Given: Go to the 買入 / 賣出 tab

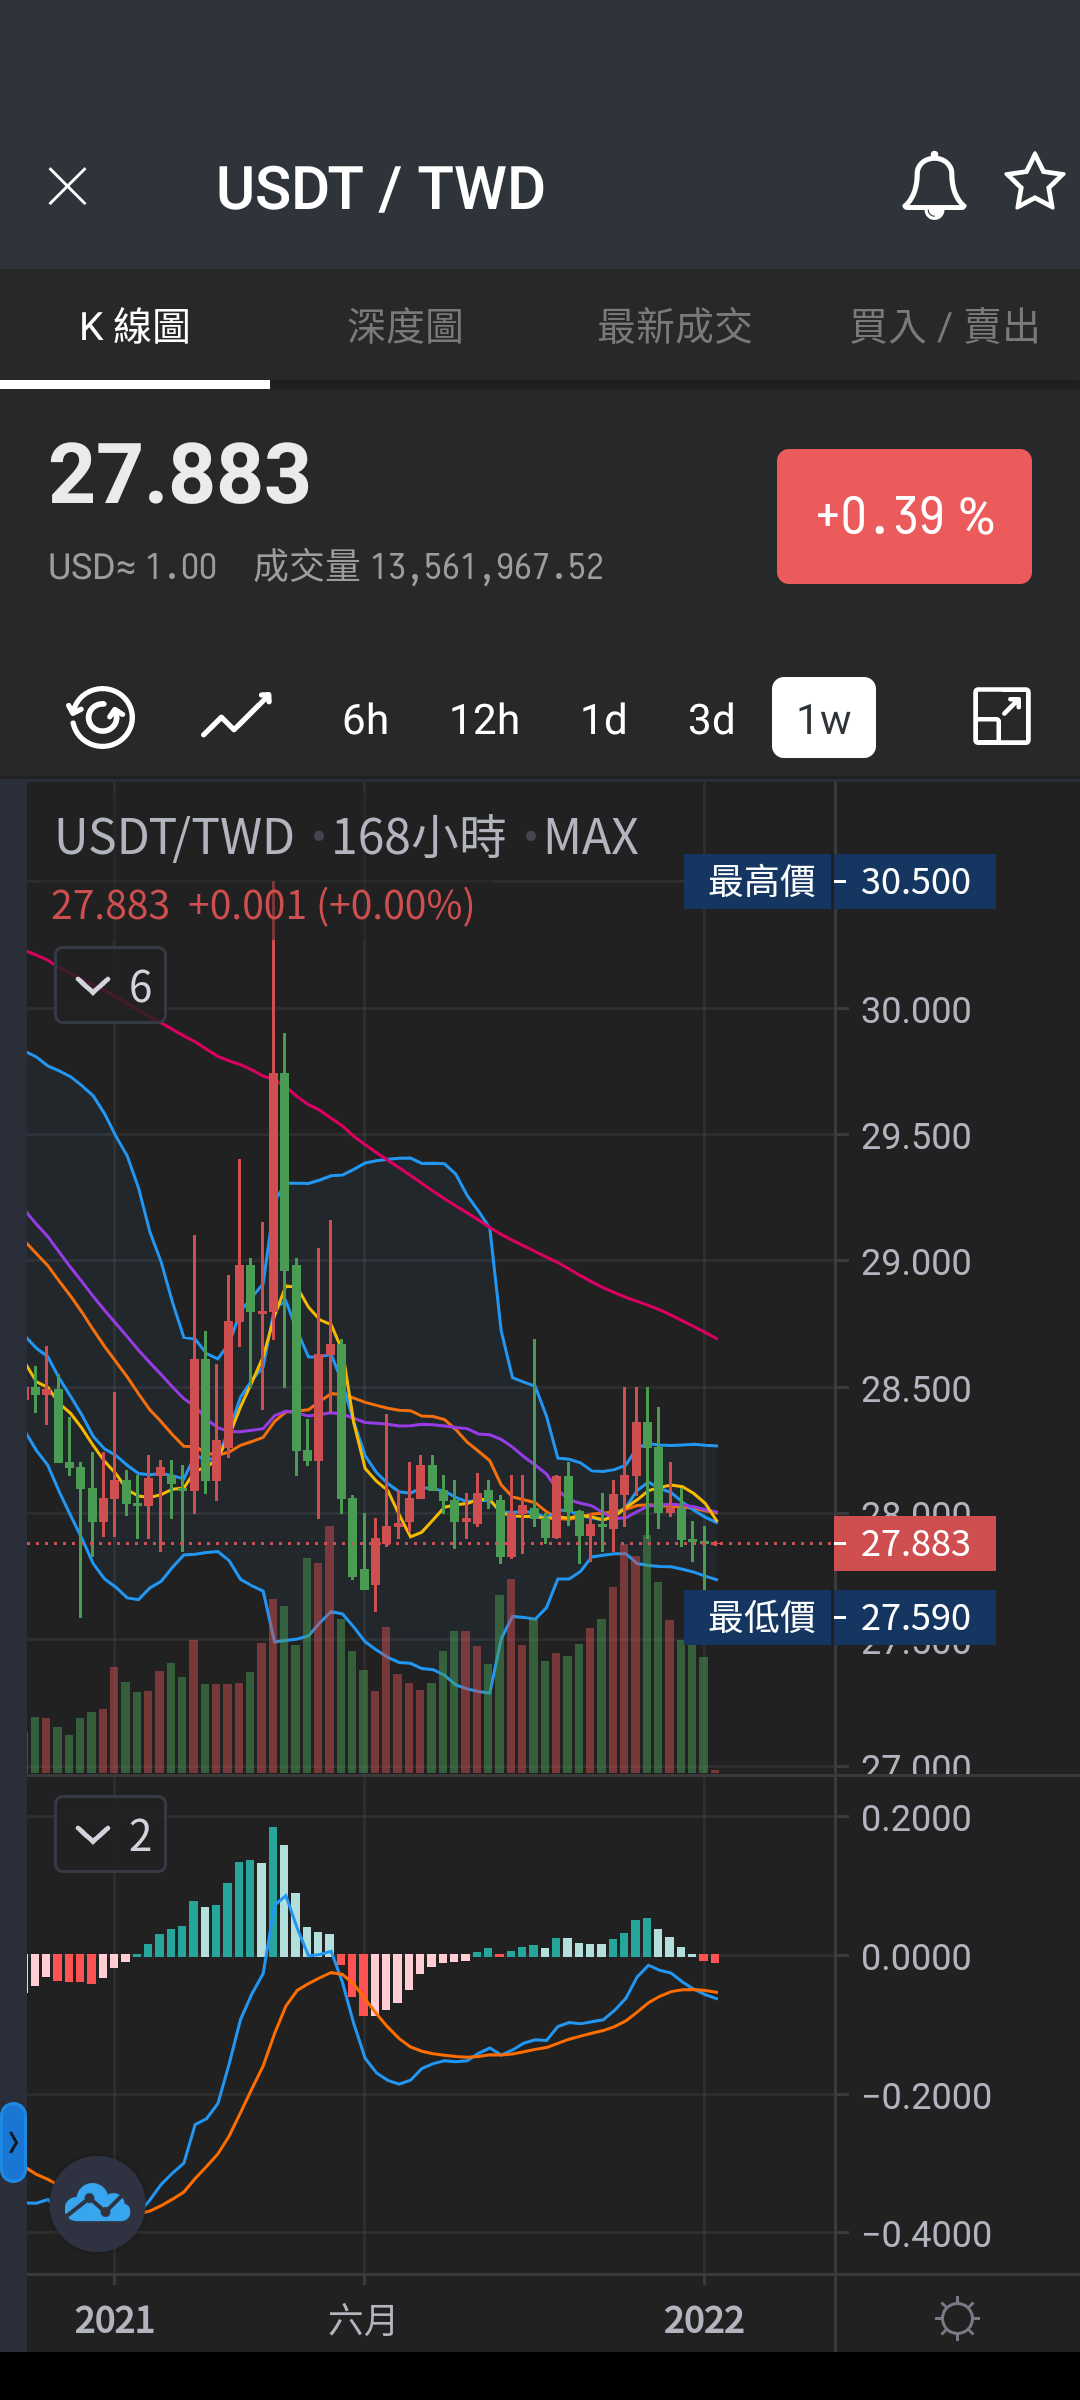Looking at the screenshot, I should tap(945, 327).
